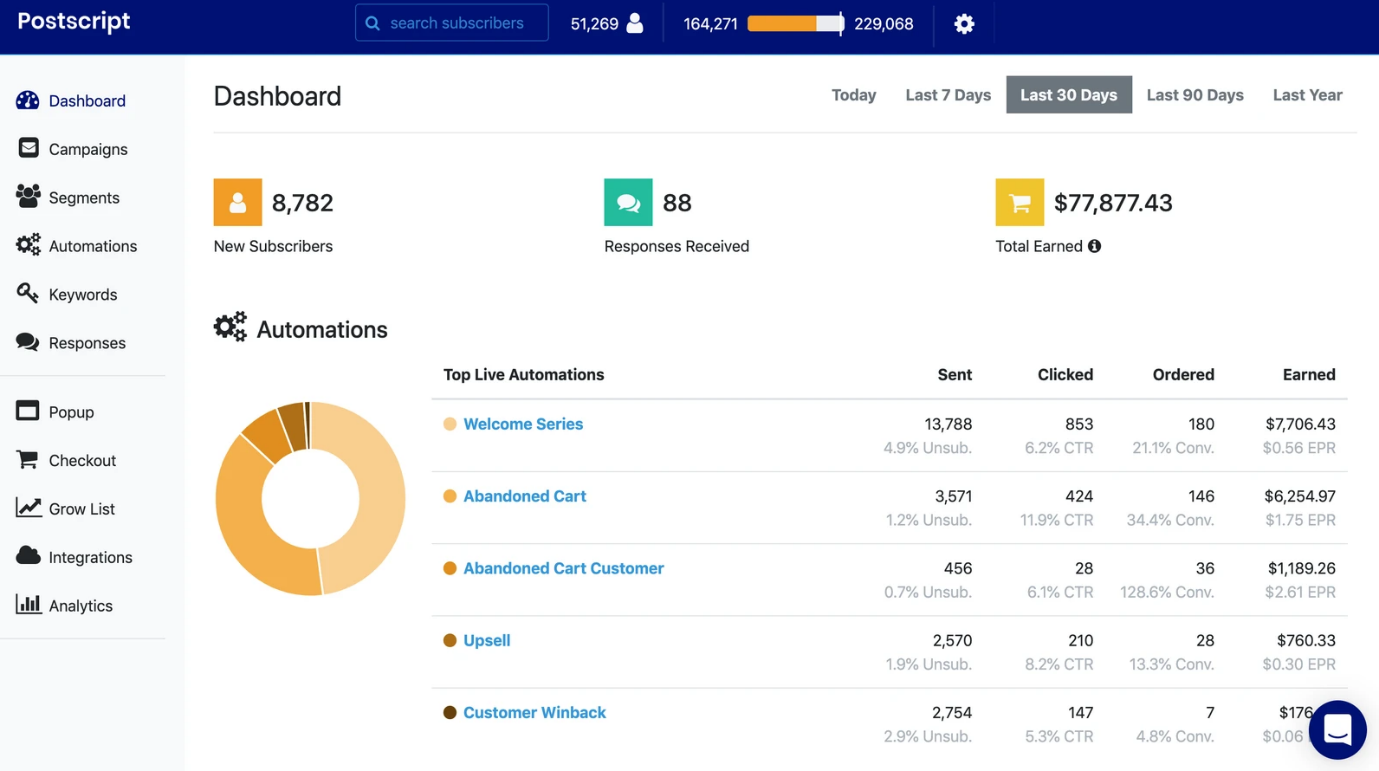Click the search subscribers field
Image resolution: width=1379 pixels, height=771 pixels.
tap(455, 23)
